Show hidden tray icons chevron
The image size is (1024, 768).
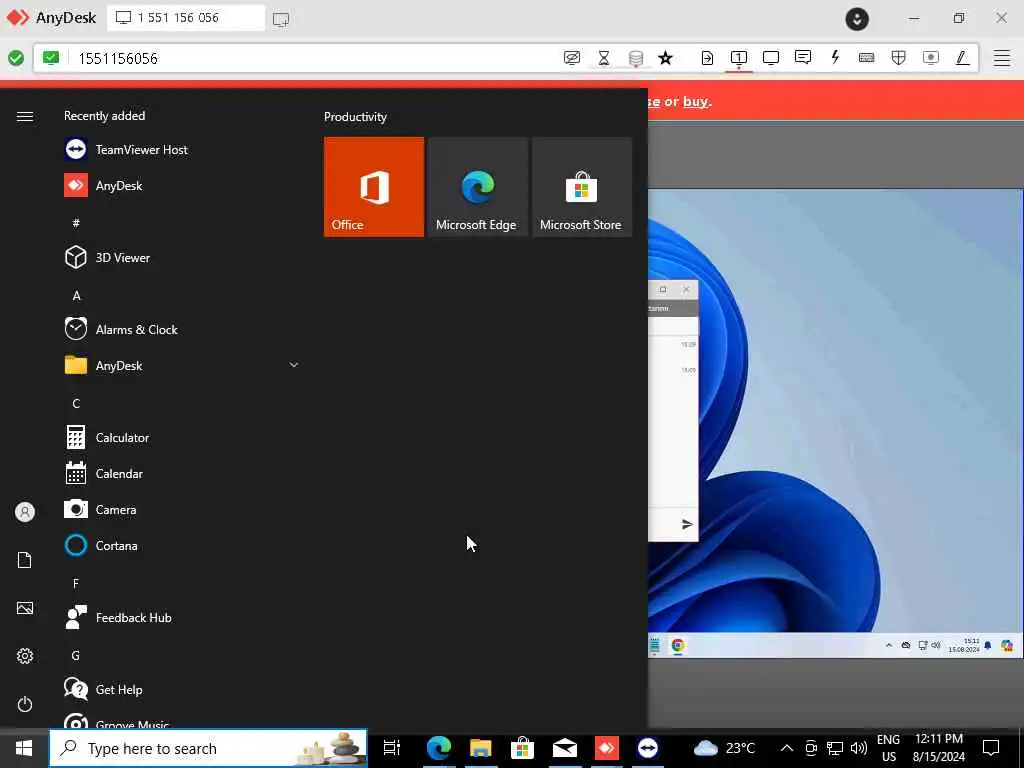click(787, 748)
